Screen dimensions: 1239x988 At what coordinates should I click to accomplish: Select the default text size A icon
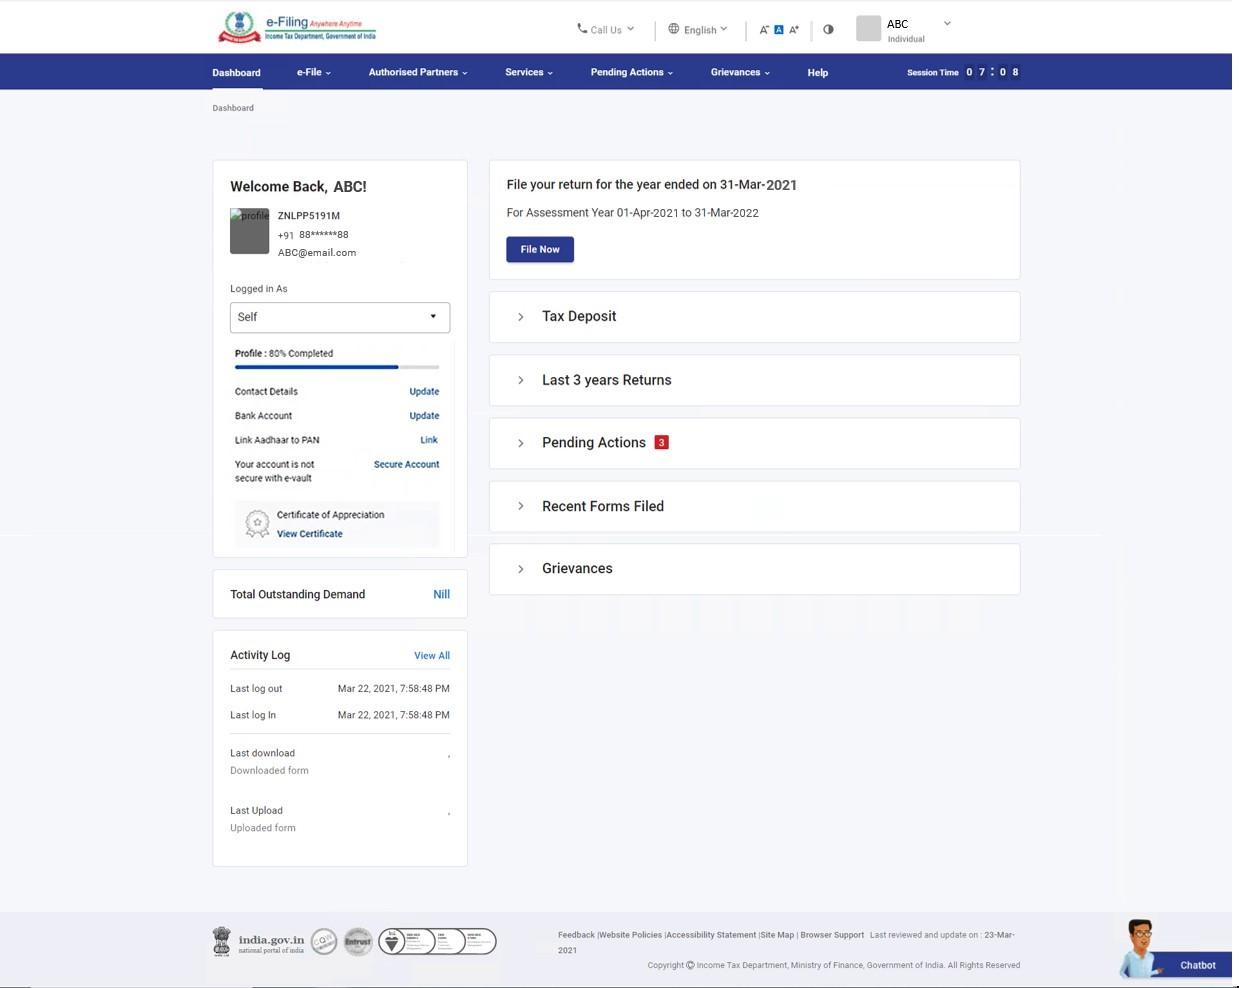click(x=778, y=29)
